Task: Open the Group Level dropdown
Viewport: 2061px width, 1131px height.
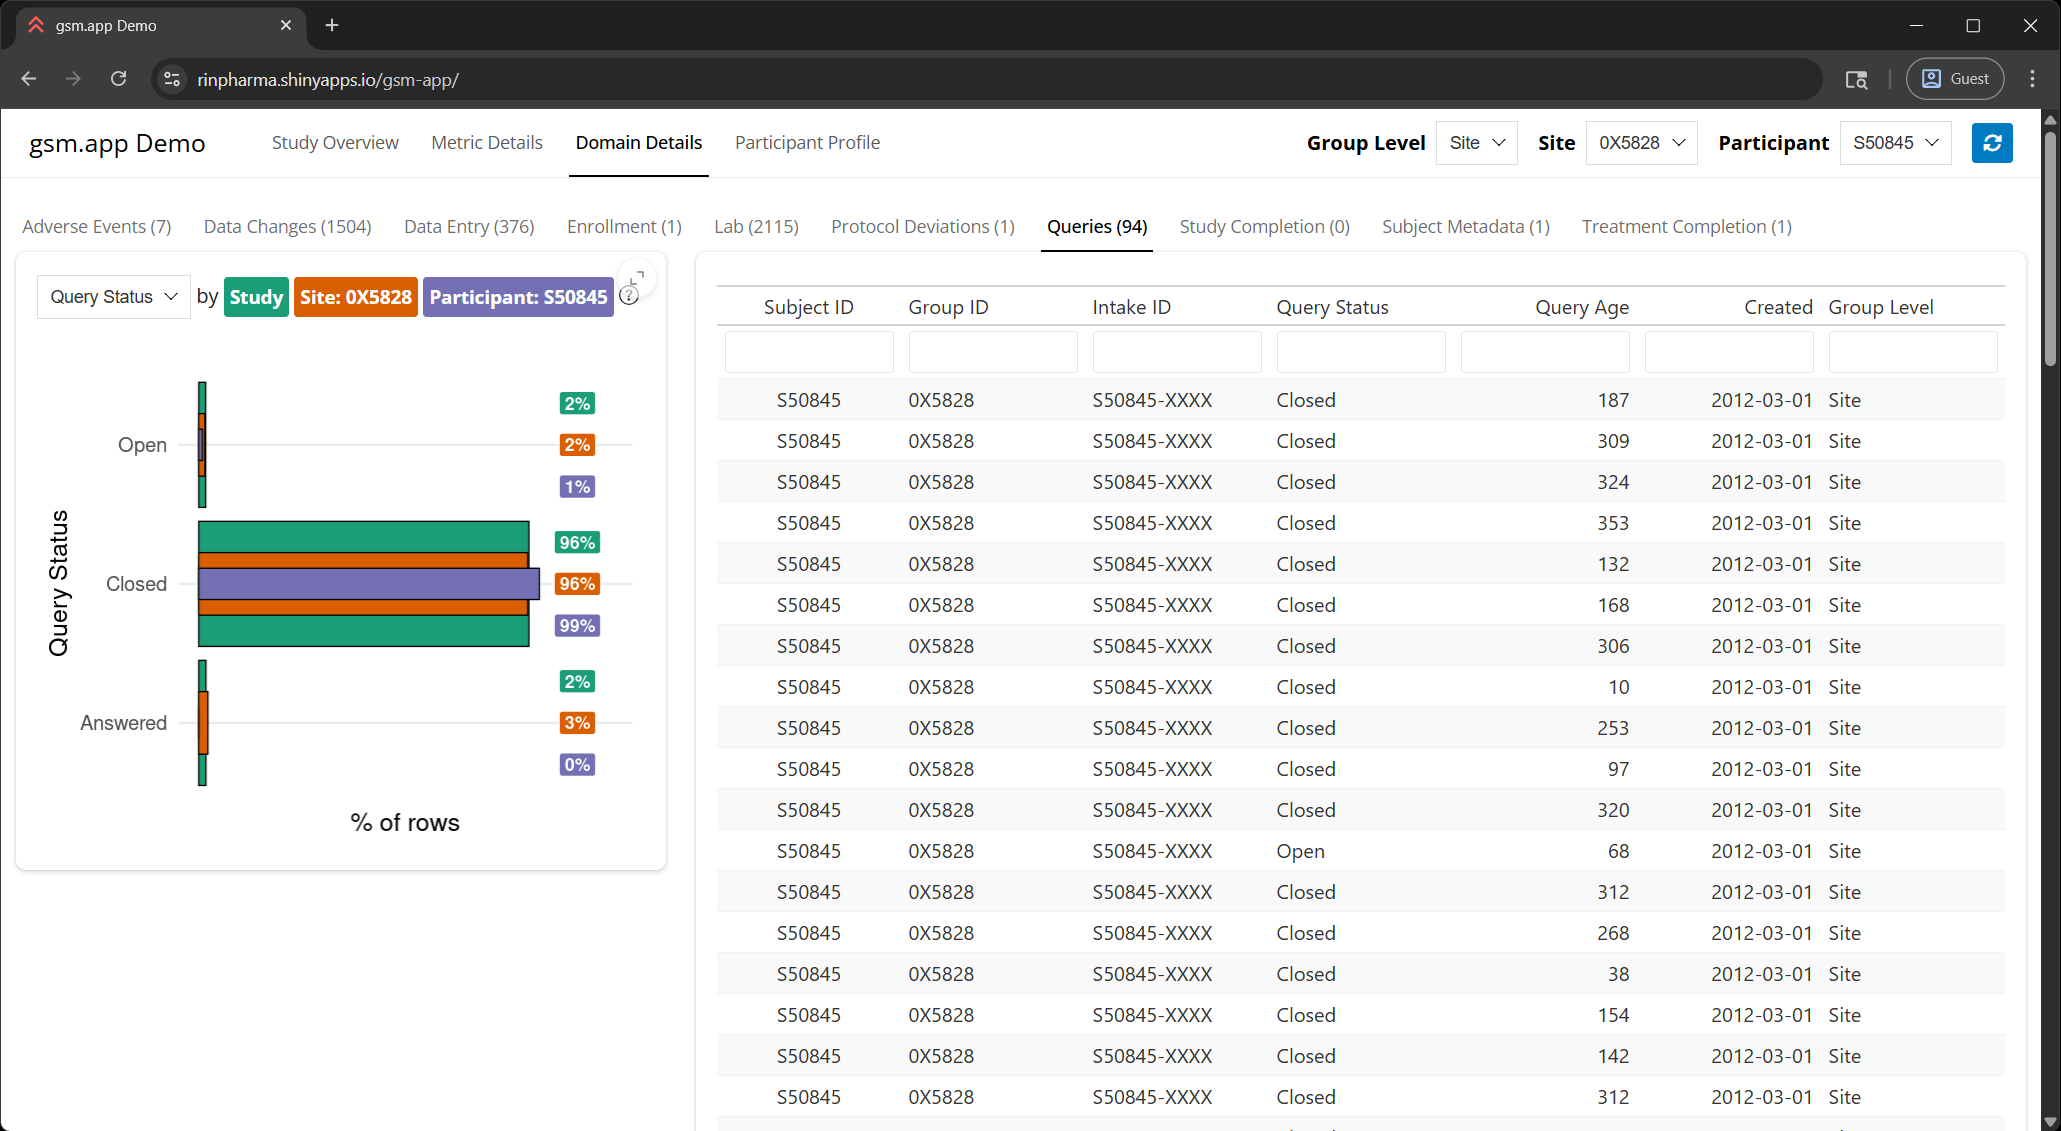Action: pos(1476,143)
